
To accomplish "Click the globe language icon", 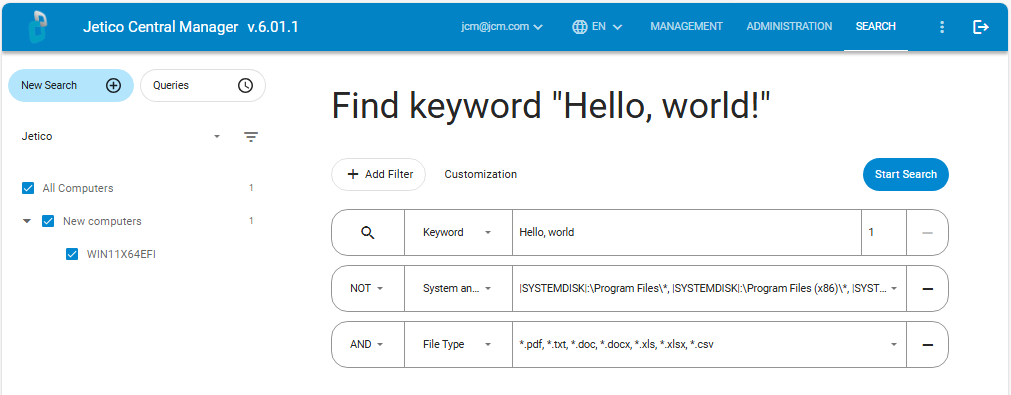I will click(x=579, y=27).
